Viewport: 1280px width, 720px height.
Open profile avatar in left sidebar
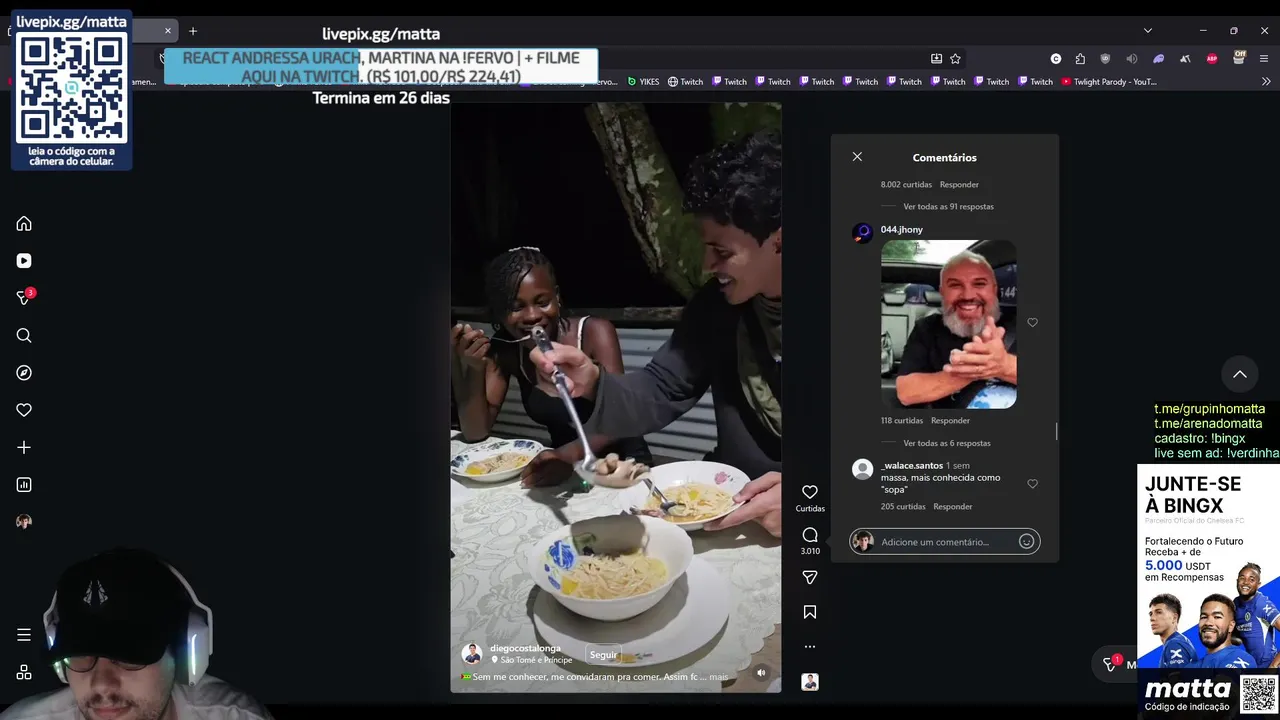[24, 522]
